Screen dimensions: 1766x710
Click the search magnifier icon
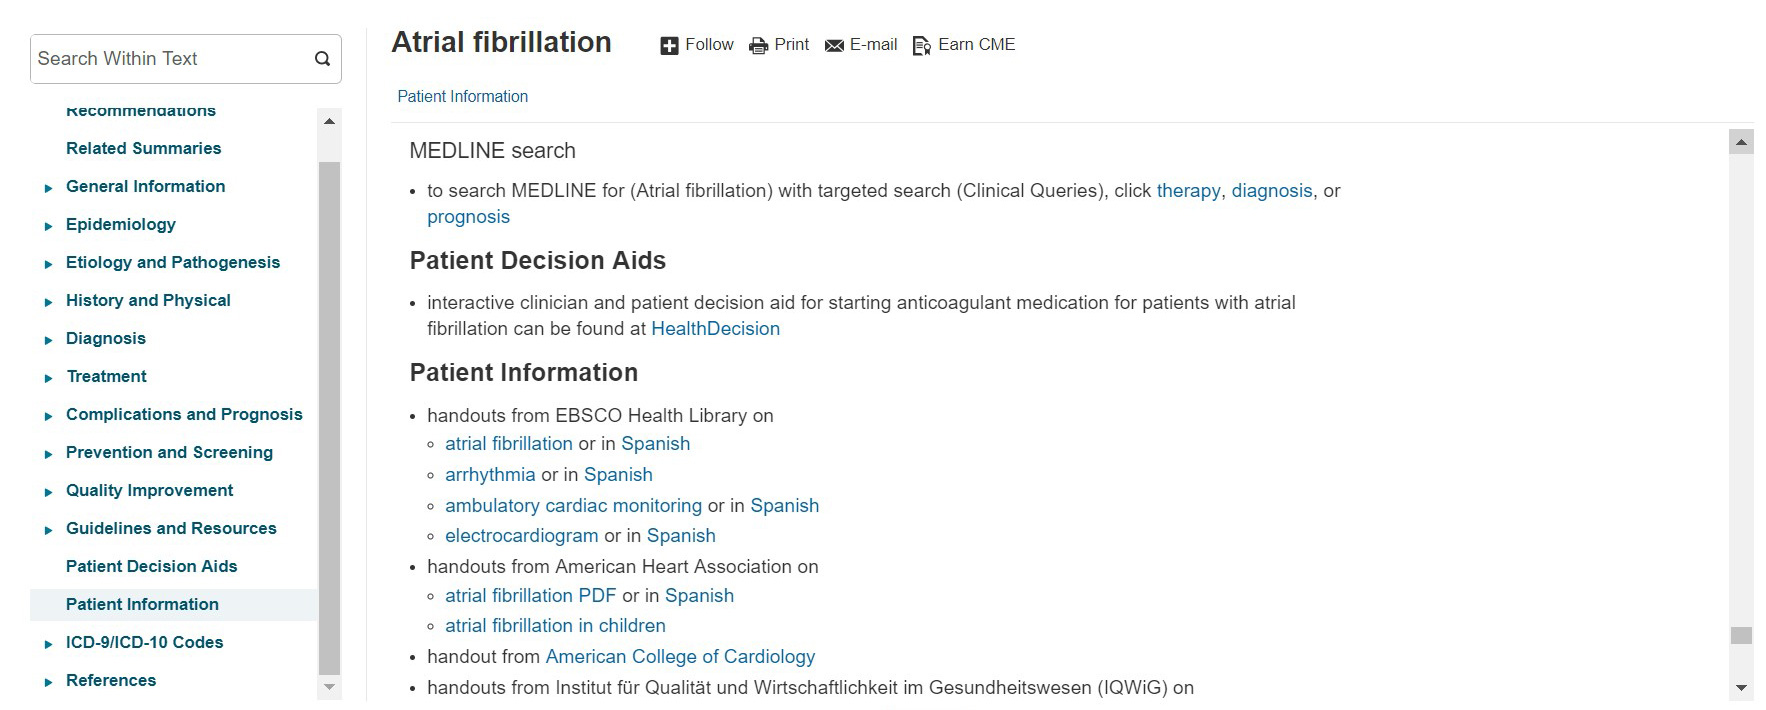coord(322,59)
